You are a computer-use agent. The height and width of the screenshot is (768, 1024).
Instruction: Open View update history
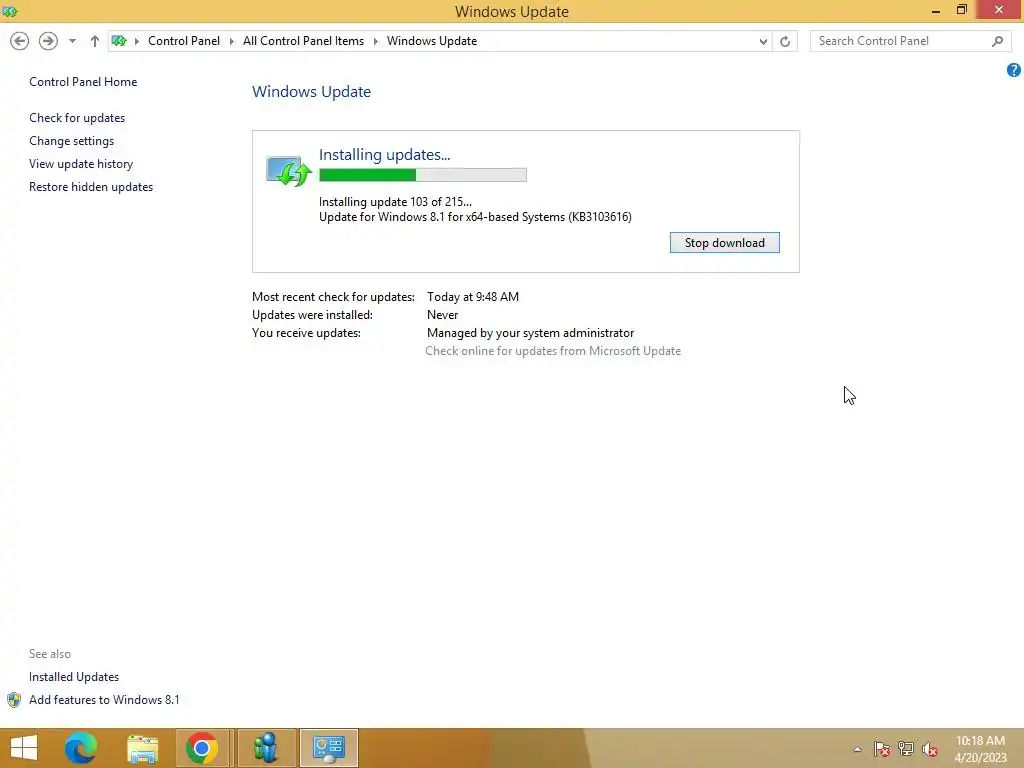pyautogui.click(x=81, y=164)
